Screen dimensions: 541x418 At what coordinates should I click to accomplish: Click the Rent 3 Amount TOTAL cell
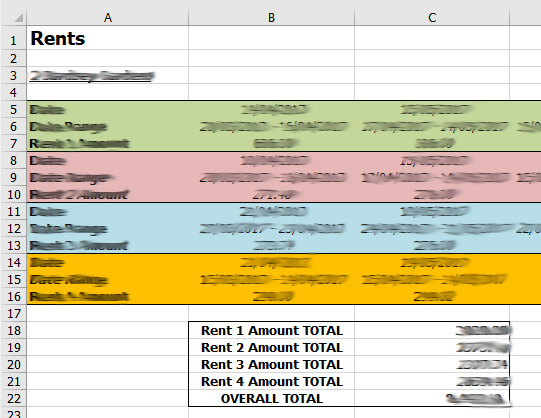pyautogui.click(x=272, y=365)
